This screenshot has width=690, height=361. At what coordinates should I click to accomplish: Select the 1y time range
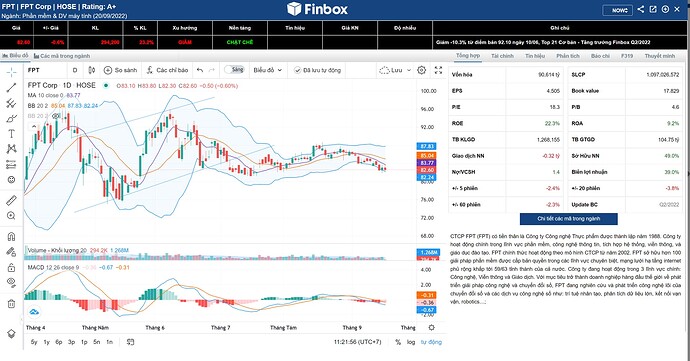point(46,342)
